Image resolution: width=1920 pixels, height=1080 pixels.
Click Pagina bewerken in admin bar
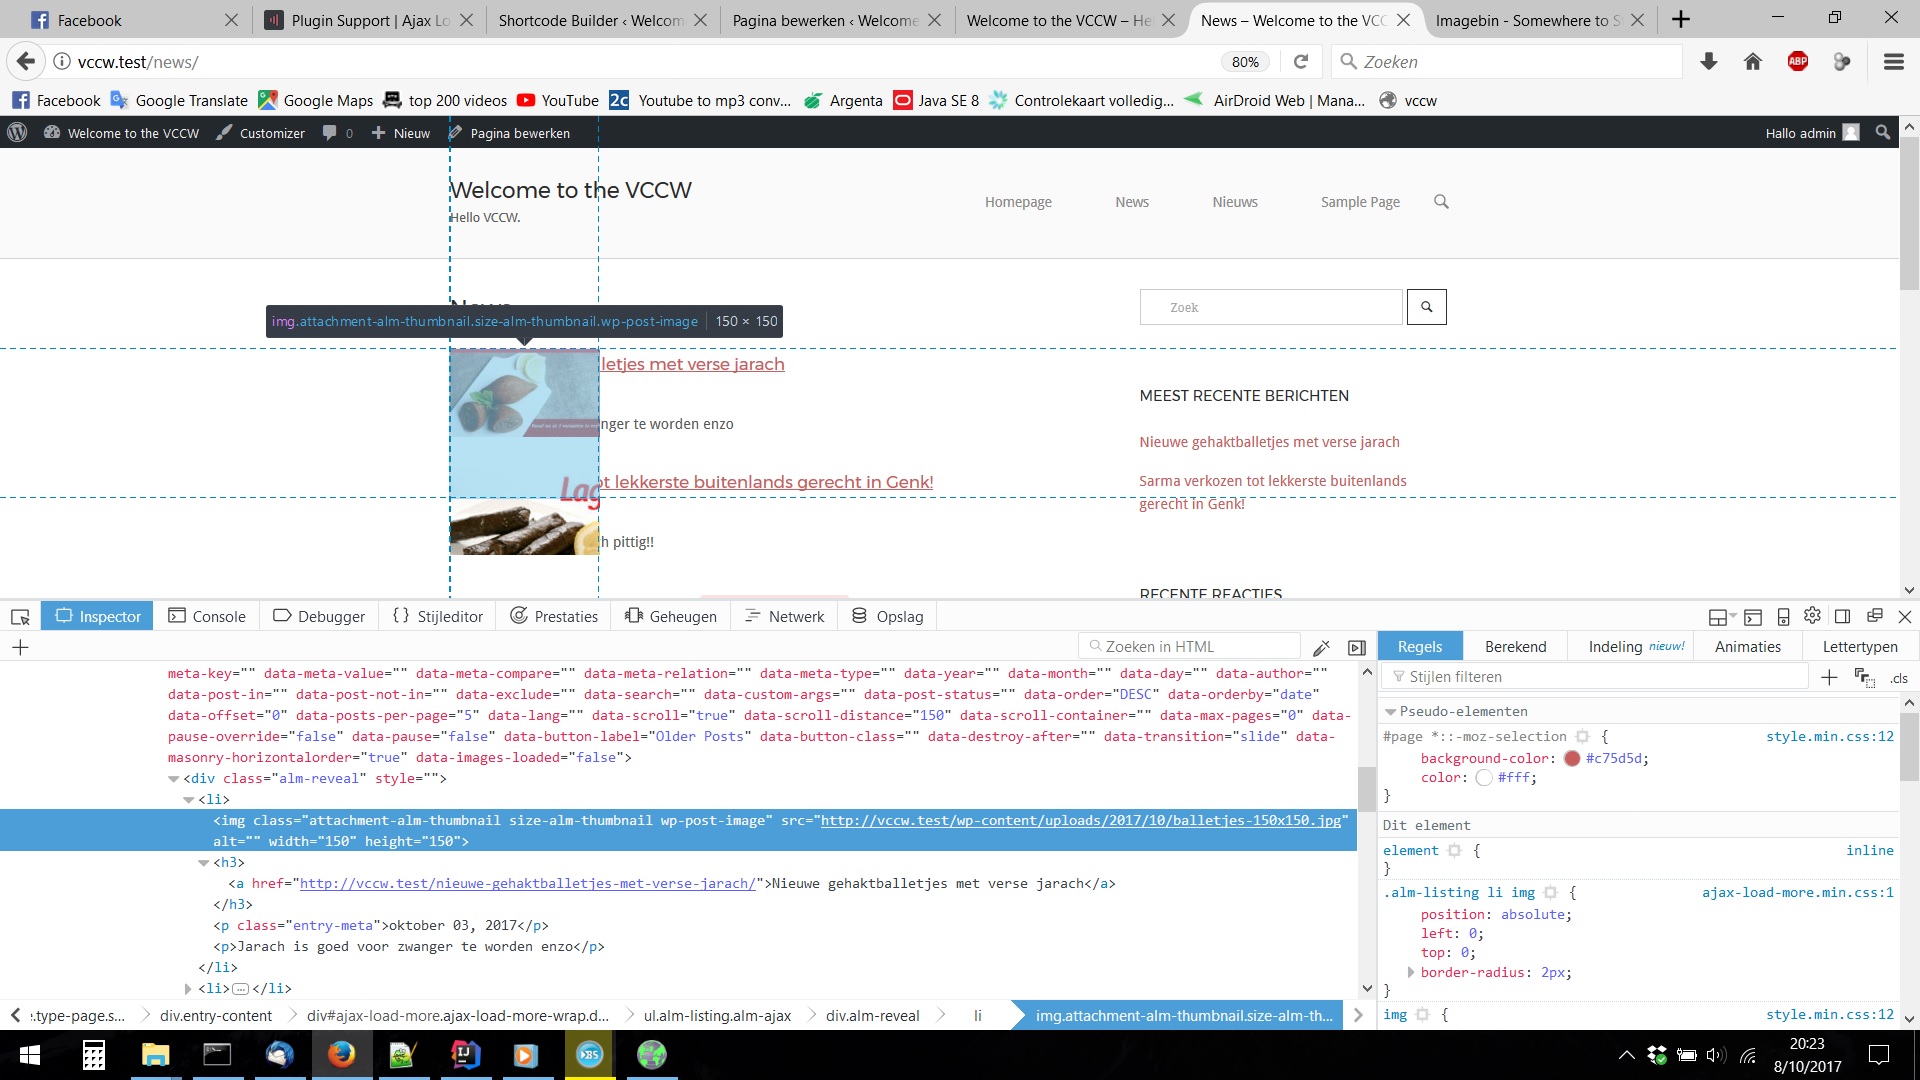coord(509,133)
